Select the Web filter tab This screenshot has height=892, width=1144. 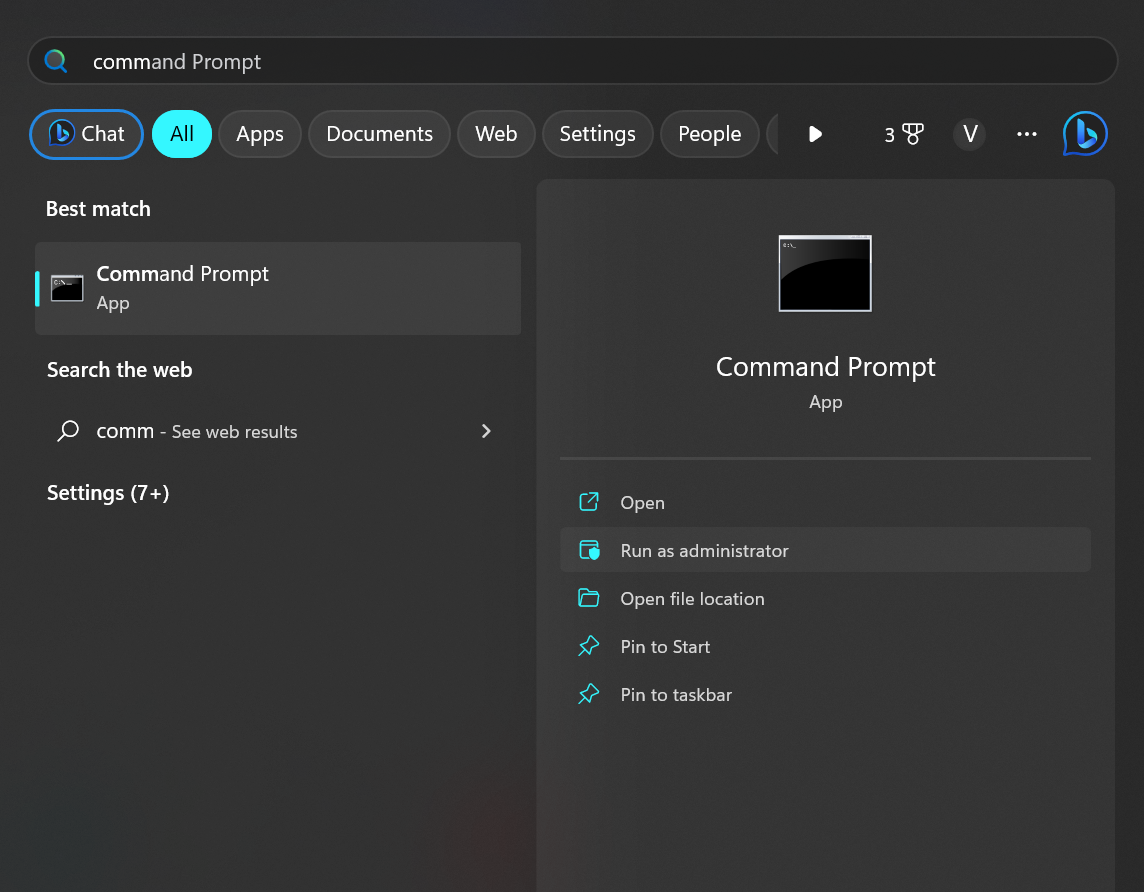pos(496,134)
